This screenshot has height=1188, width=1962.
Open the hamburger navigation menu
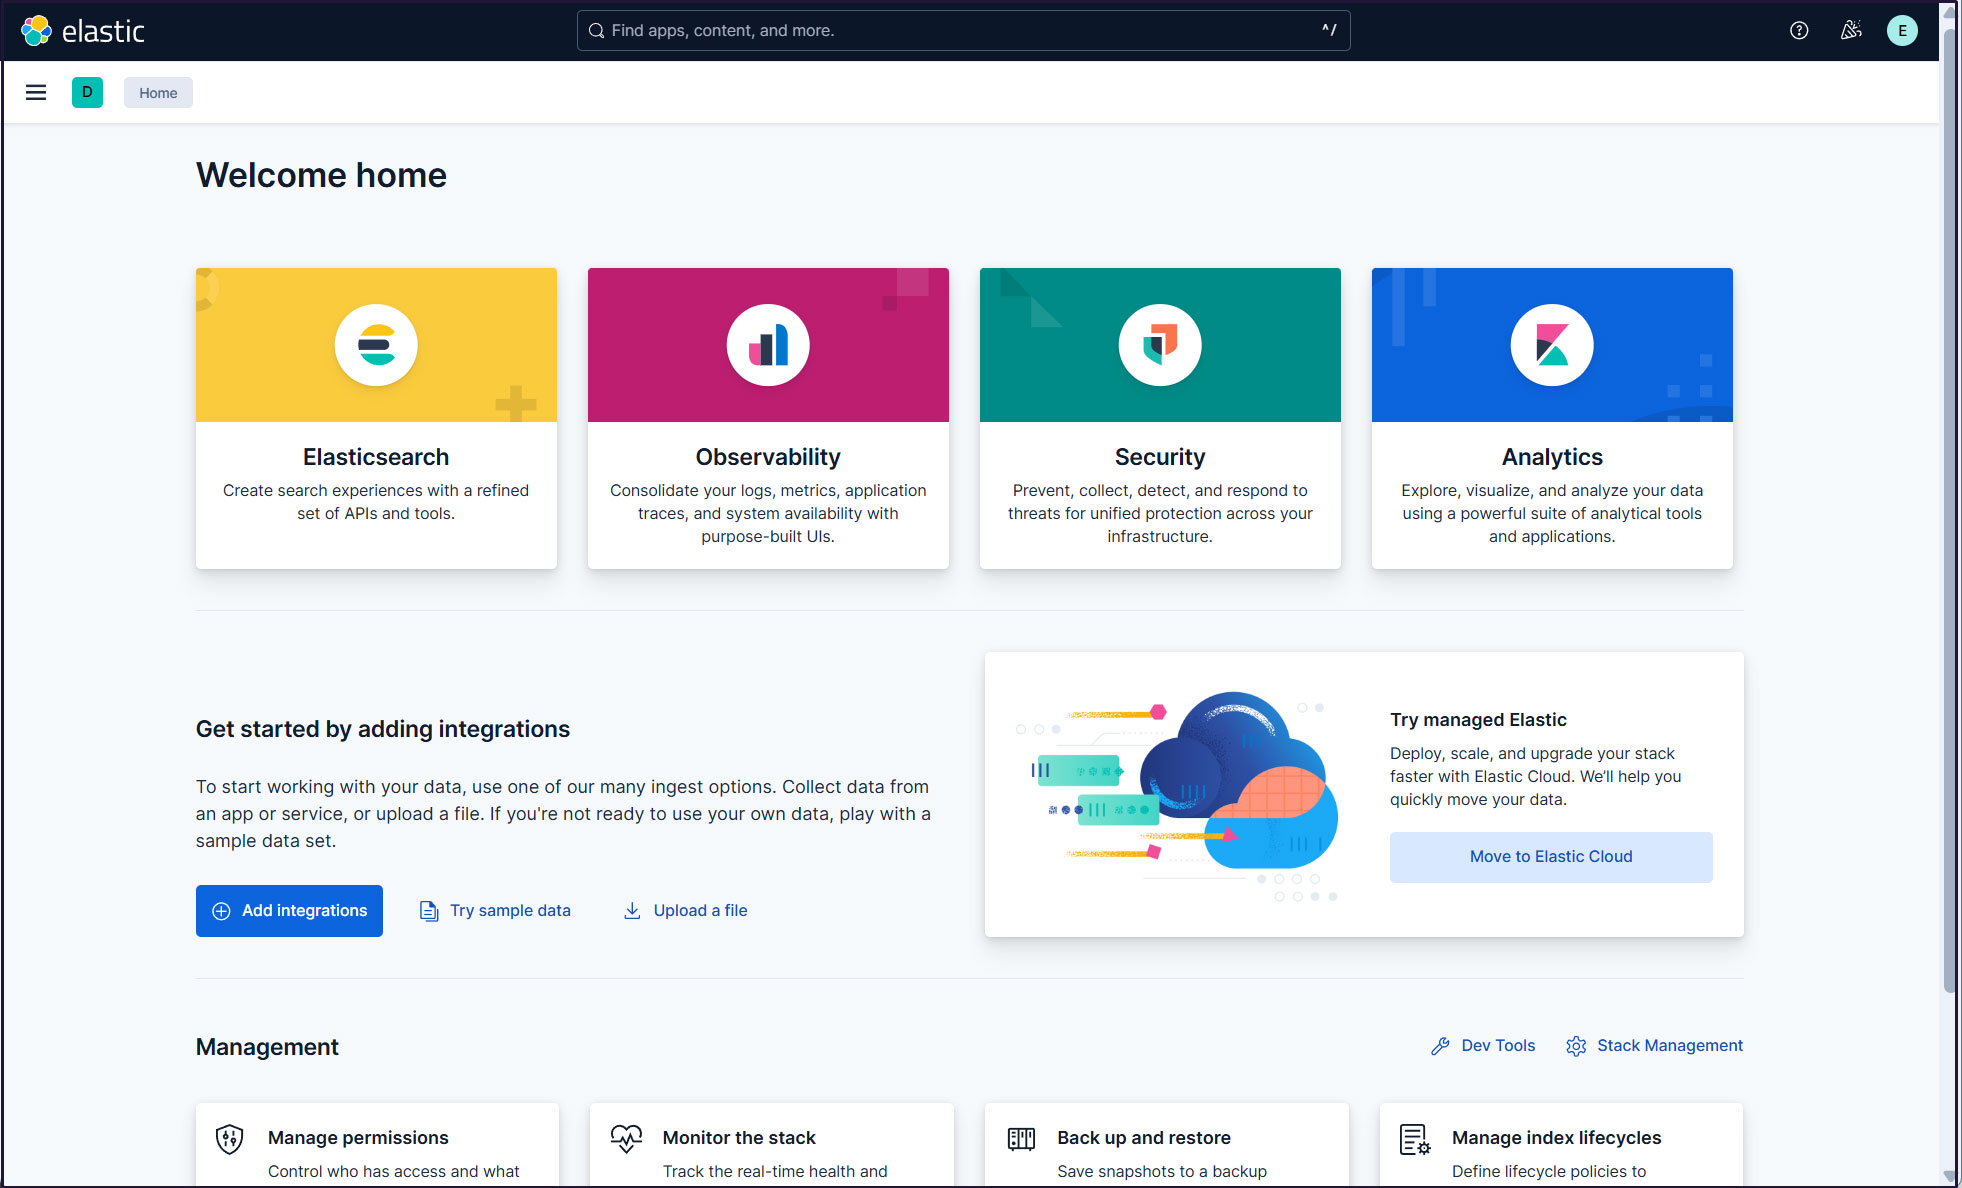coord(36,93)
